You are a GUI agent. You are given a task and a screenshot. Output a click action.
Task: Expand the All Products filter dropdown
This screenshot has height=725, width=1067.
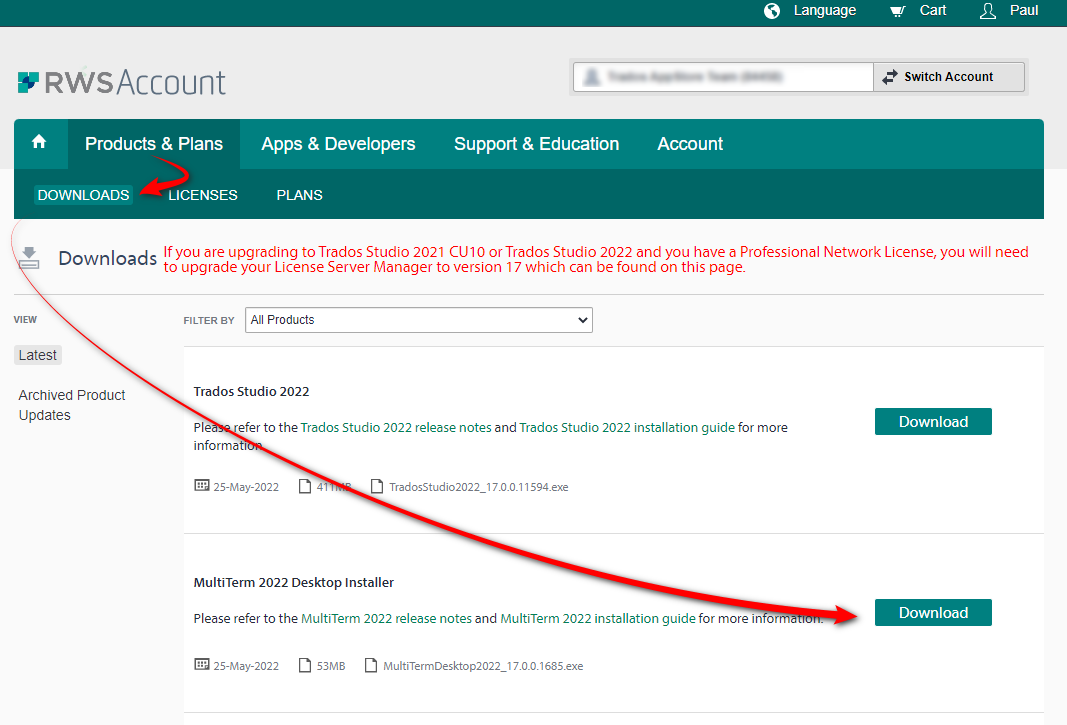point(418,320)
